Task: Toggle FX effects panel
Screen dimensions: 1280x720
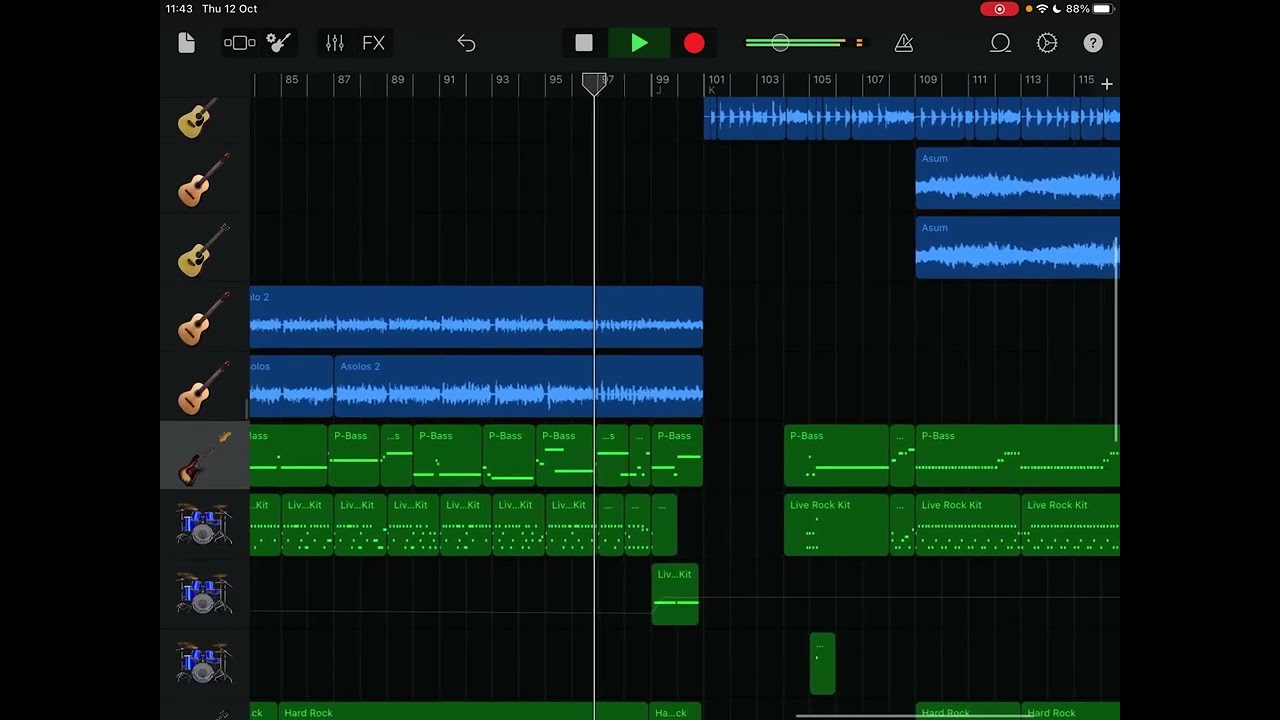Action: [x=373, y=43]
